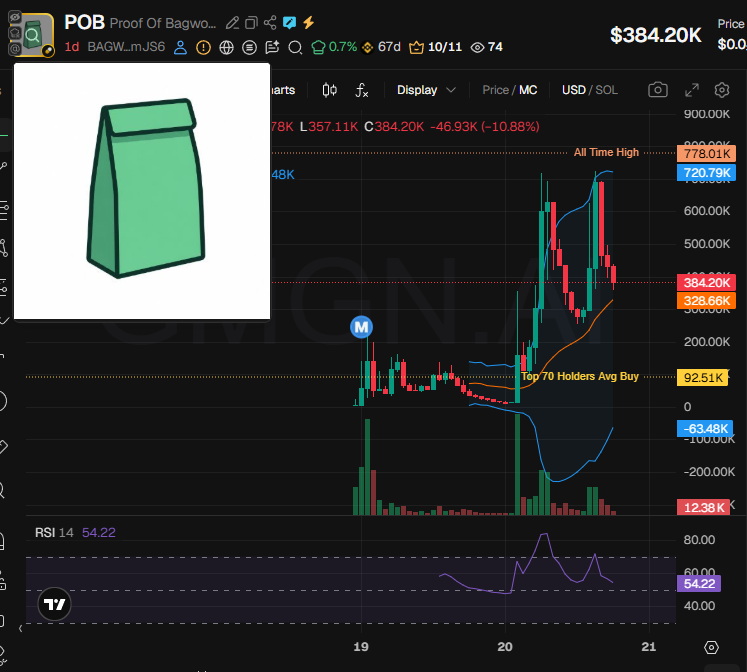This screenshot has width=747, height=672.
Task: Click the chef hat icon beside the token avatar
Action: click(x=15, y=33)
